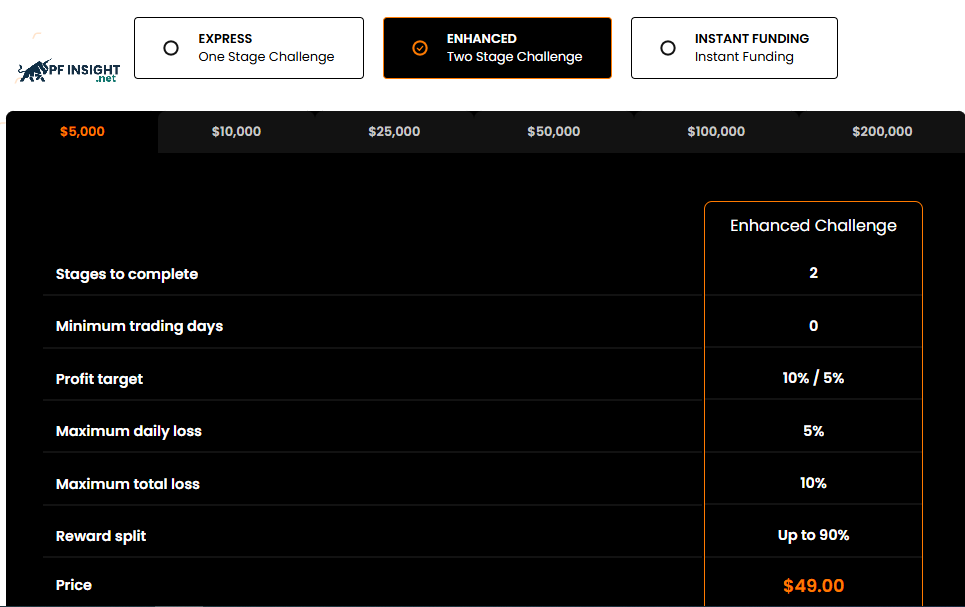Select the Enhanced Two Stage Challenge radio

(x=420, y=48)
